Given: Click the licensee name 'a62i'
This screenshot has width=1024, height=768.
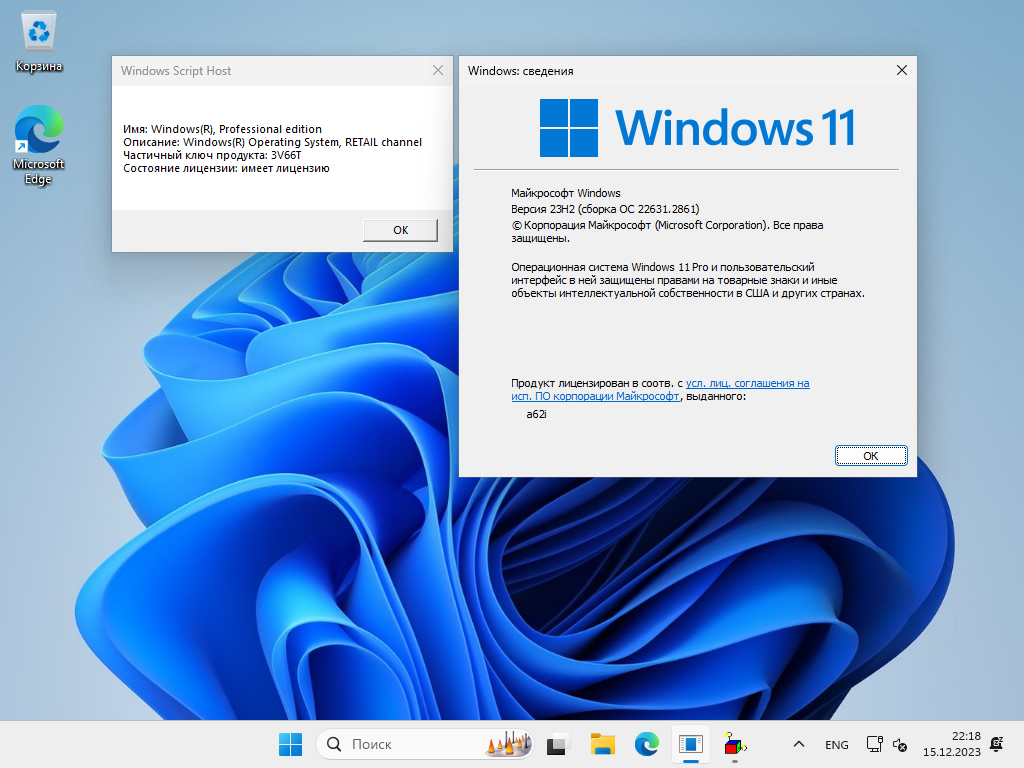Looking at the screenshot, I should pos(536,414).
